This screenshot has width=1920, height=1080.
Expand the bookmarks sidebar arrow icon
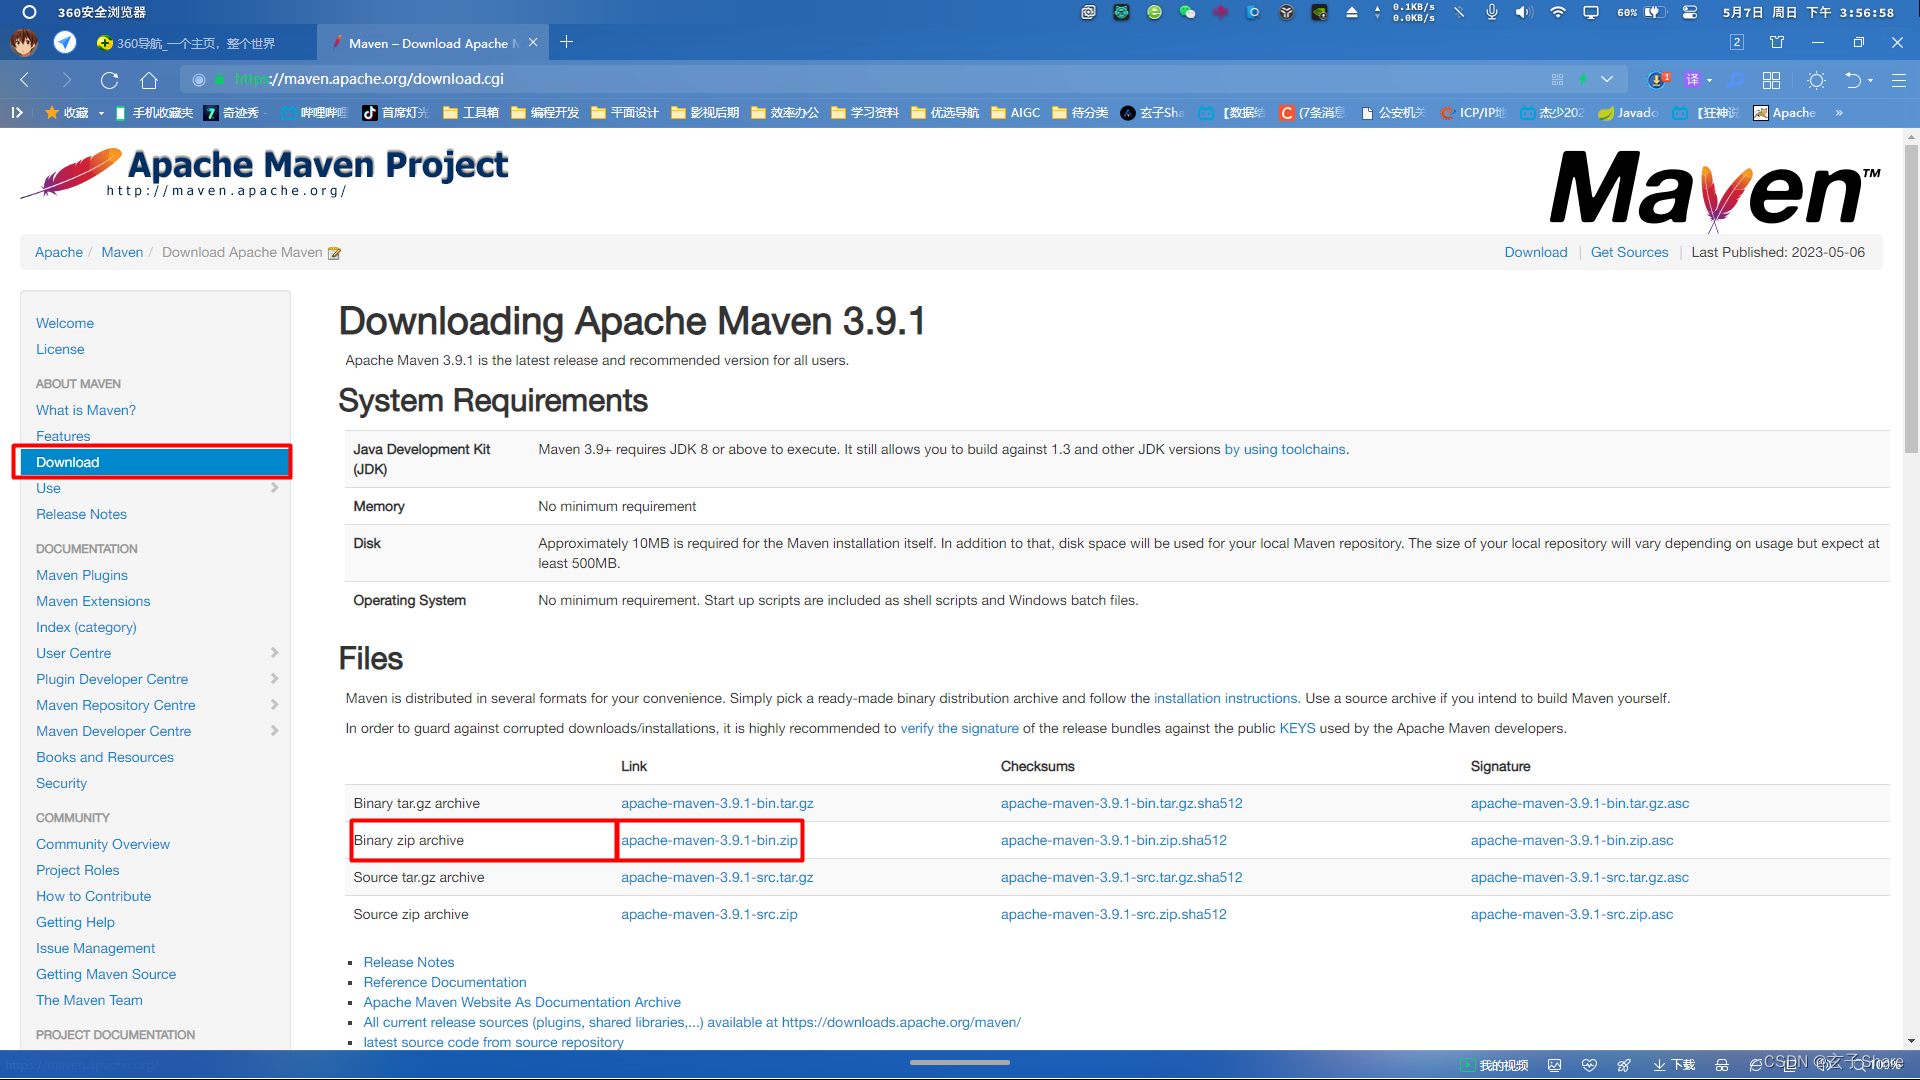pos(17,113)
